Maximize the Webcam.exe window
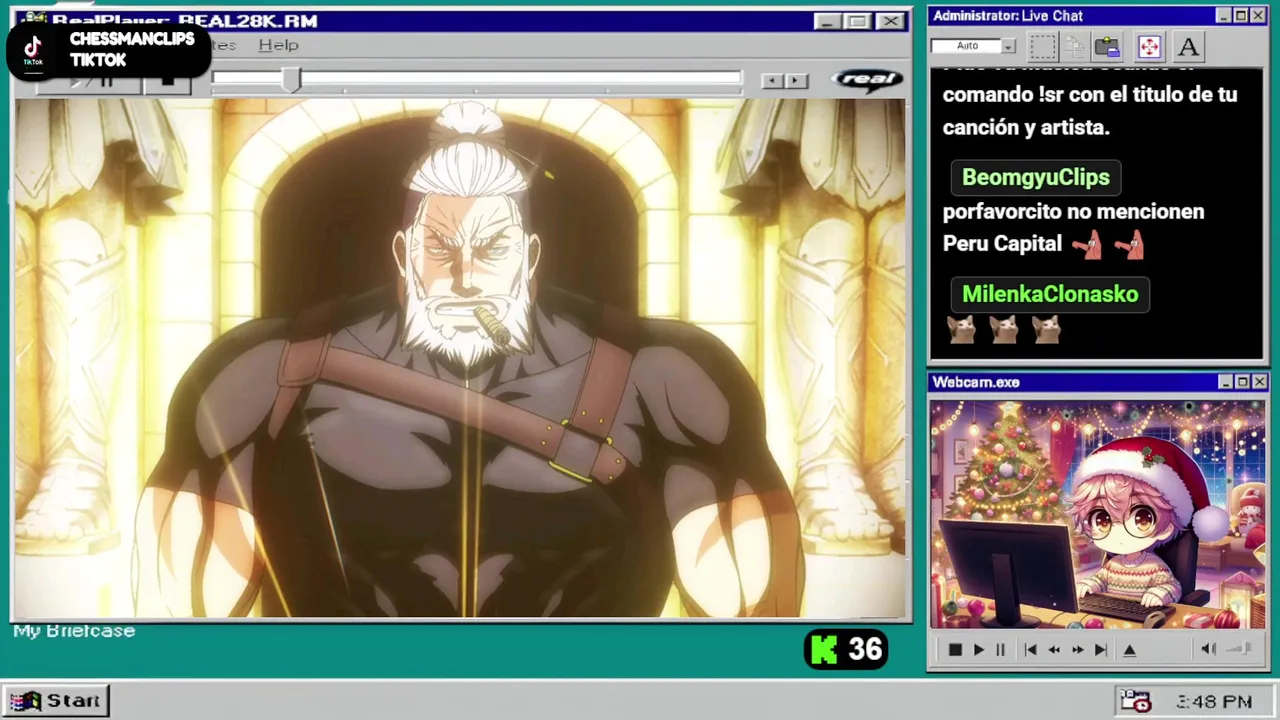Screen dimensions: 1280x720 coord(1242,382)
